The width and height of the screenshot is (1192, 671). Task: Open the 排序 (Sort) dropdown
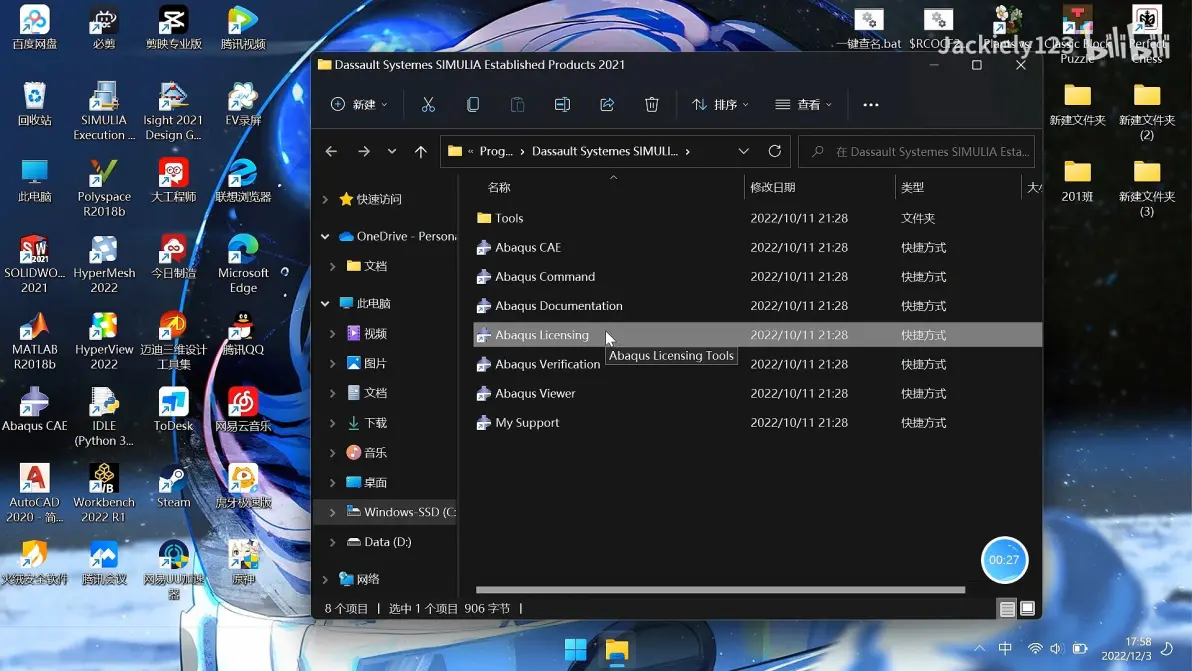pos(720,105)
